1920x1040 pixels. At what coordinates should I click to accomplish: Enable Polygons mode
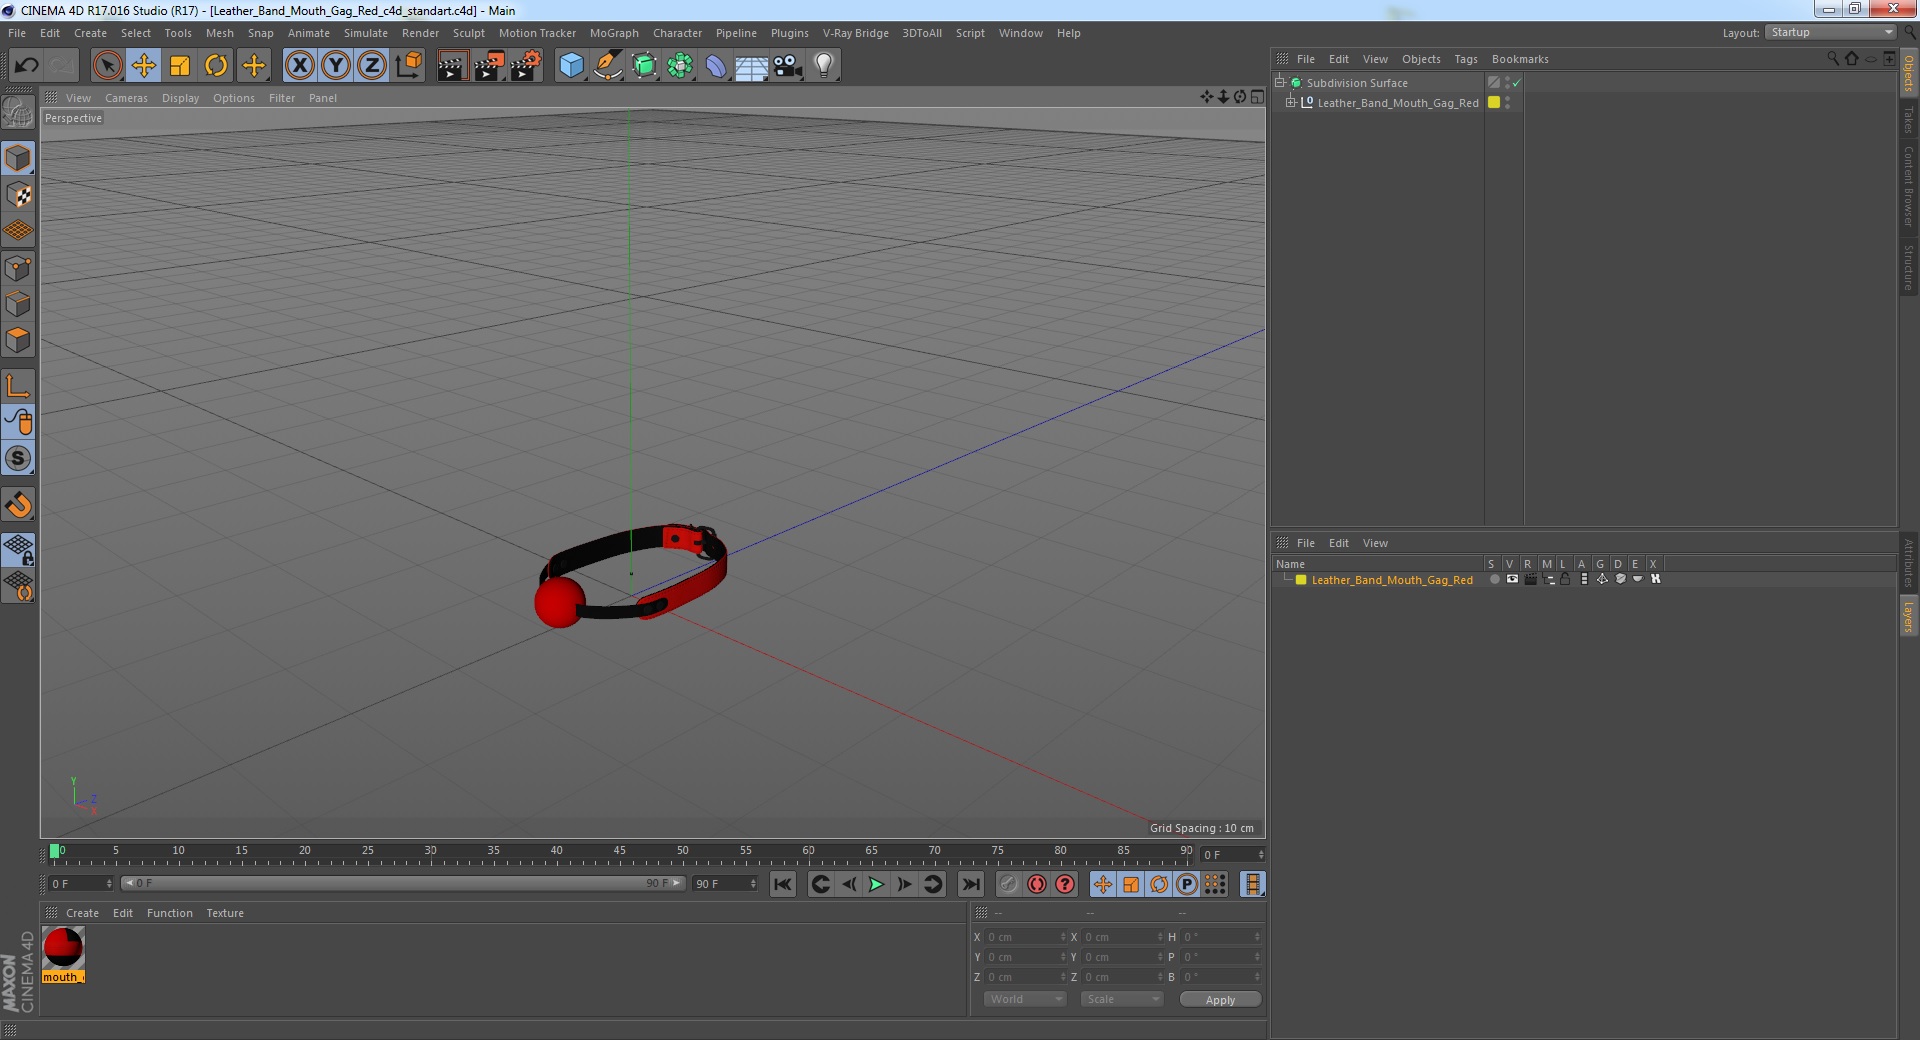point(18,341)
